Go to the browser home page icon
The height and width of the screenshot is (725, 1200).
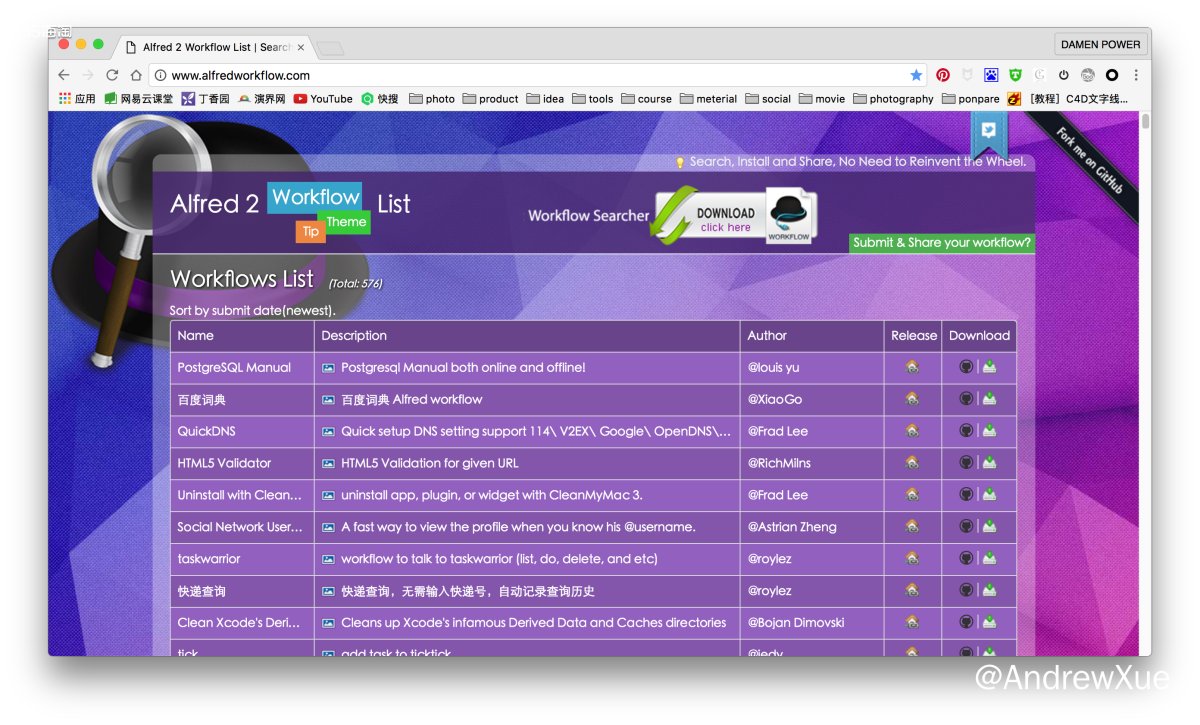(x=136, y=75)
